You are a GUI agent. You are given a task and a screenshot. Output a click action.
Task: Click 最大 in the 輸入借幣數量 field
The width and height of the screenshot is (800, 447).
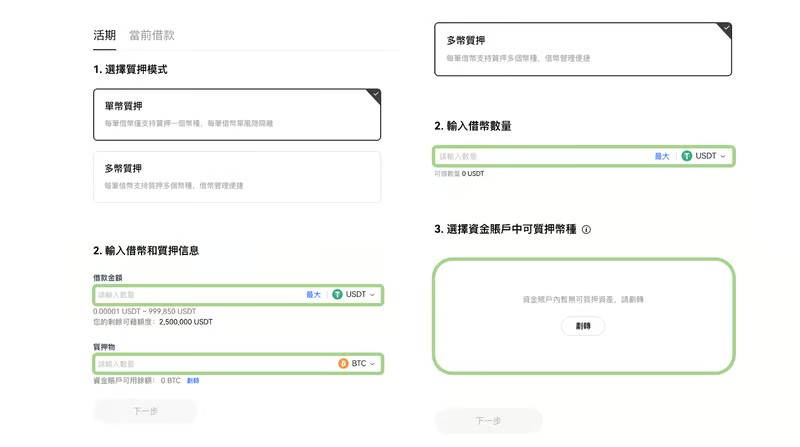[x=662, y=156]
